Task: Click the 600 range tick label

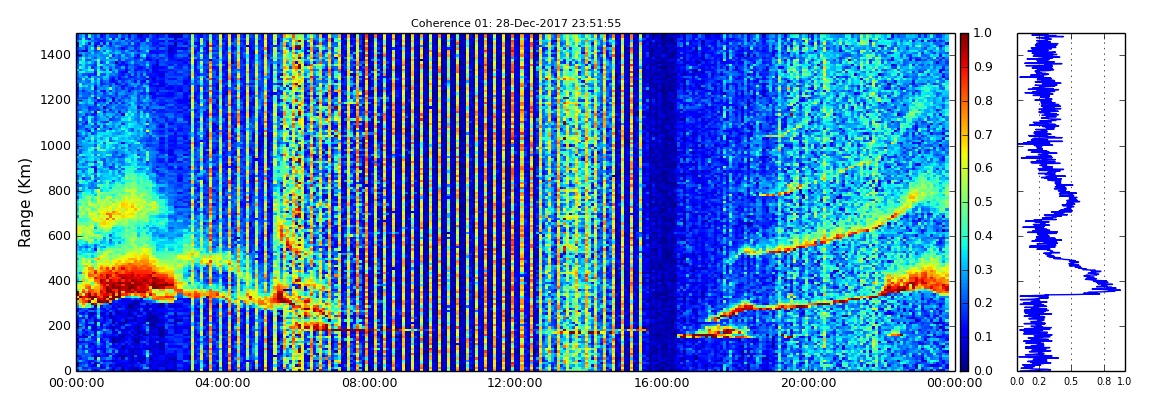Action: pos(60,235)
